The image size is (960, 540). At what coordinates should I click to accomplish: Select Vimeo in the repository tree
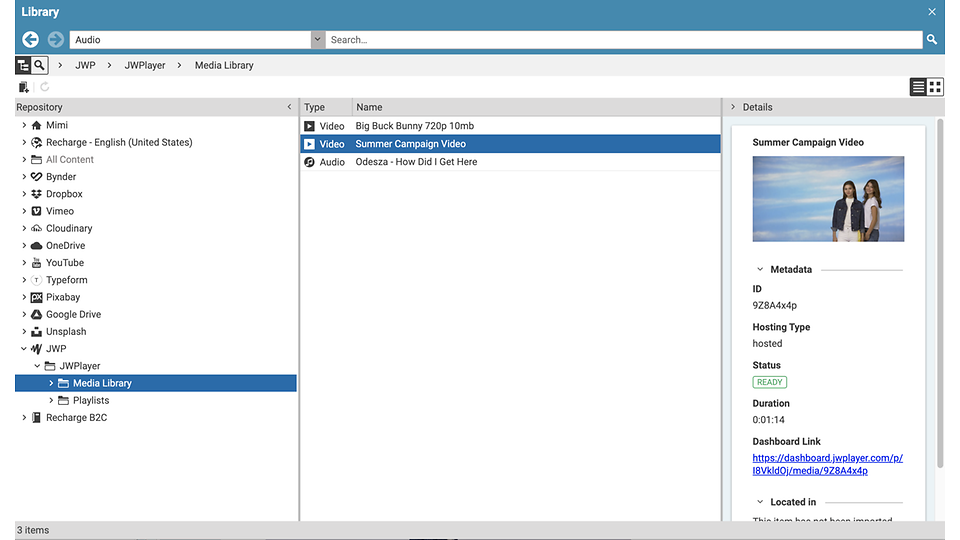tap(60, 211)
